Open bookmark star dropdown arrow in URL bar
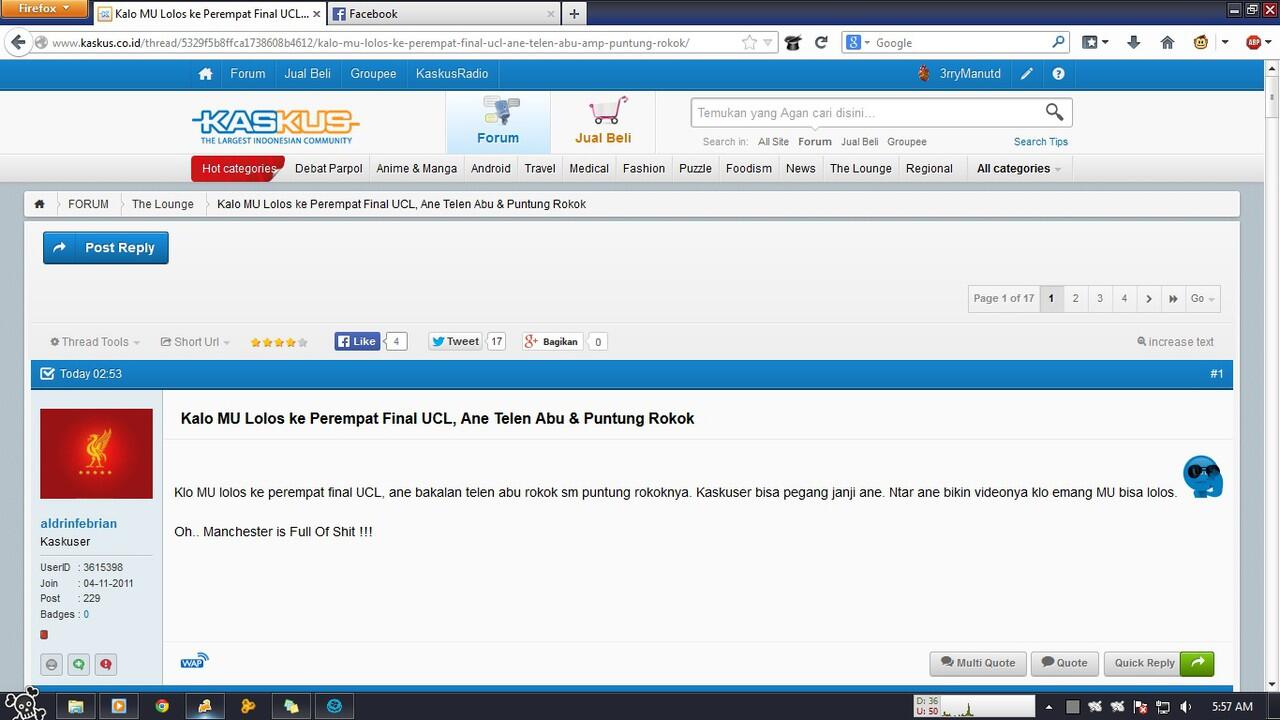 point(768,43)
